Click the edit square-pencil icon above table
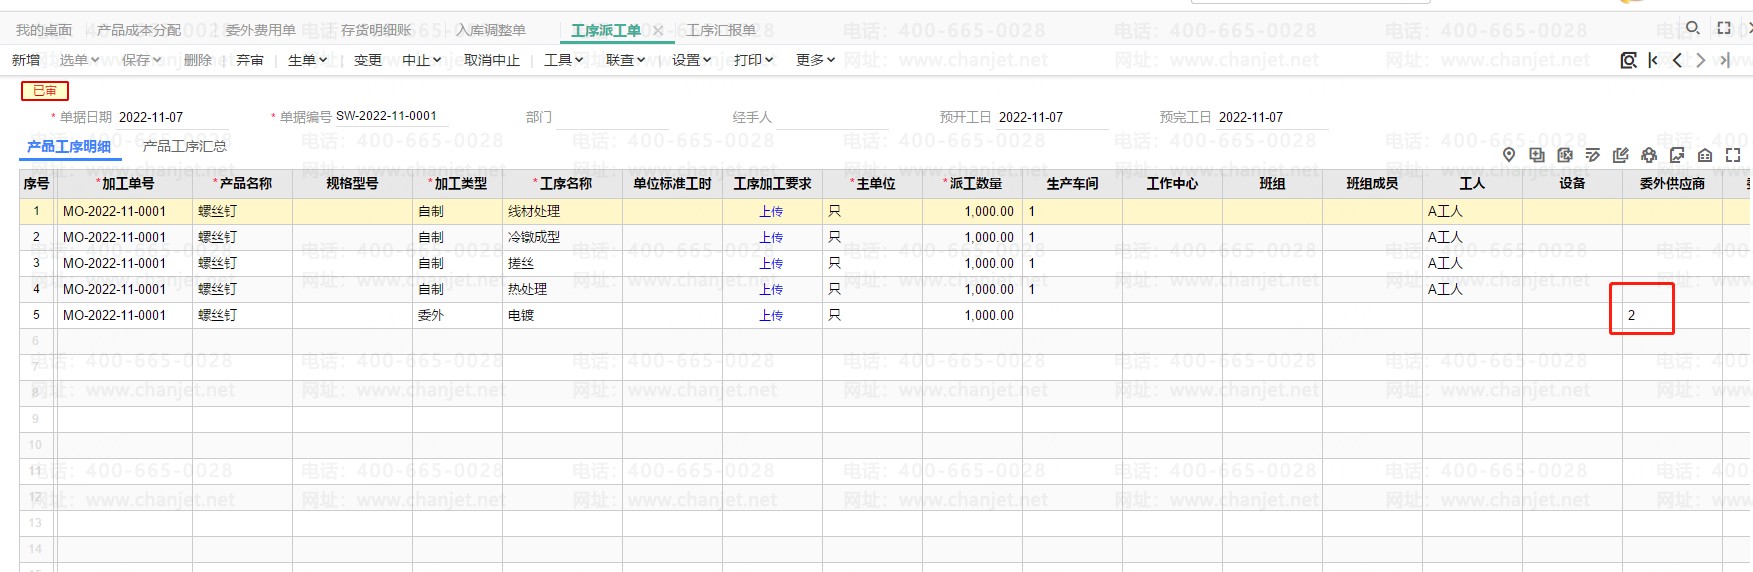Screen dimensions: 1753x572 1621,154
